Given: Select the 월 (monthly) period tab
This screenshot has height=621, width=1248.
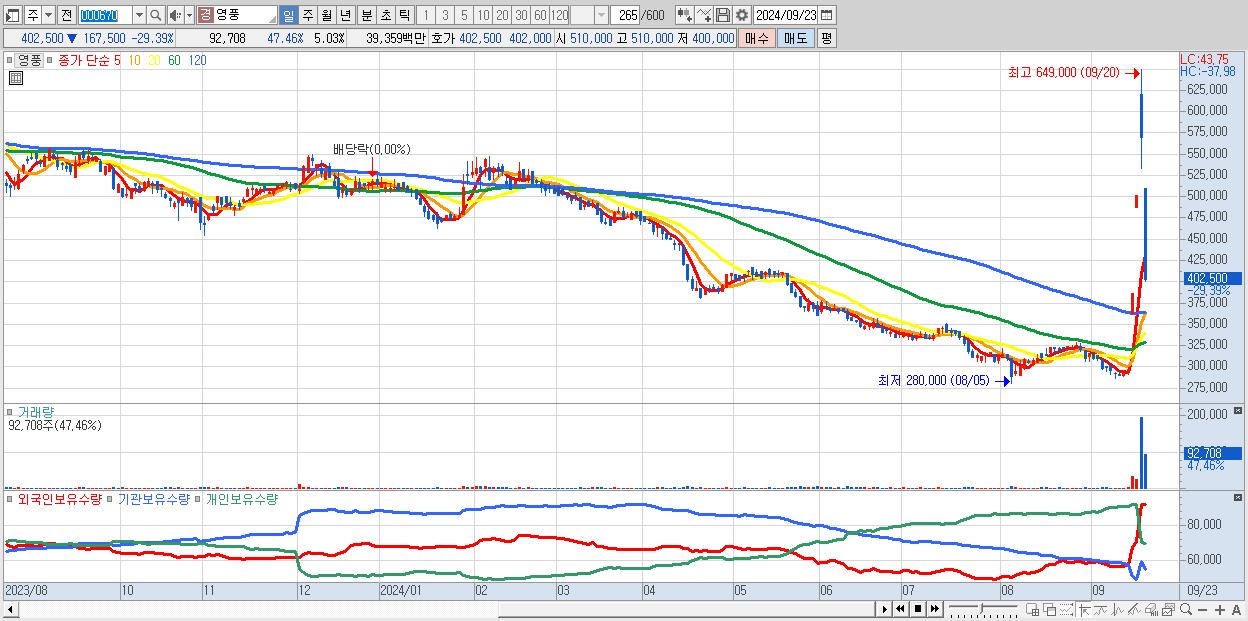Looking at the screenshot, I should pos(326,15).
